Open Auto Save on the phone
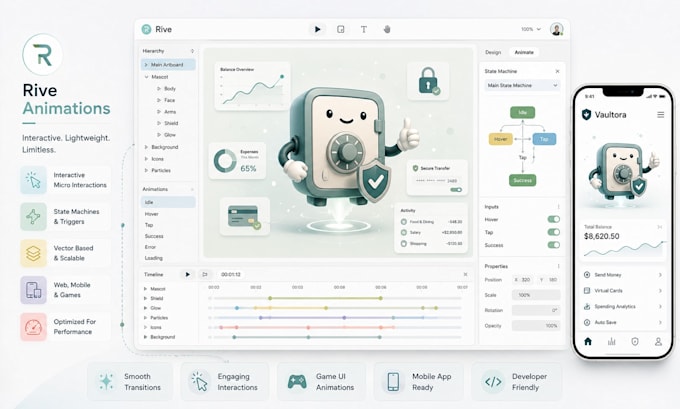The width and height of the screenshot is (680, 409). (x=623, y=322)
